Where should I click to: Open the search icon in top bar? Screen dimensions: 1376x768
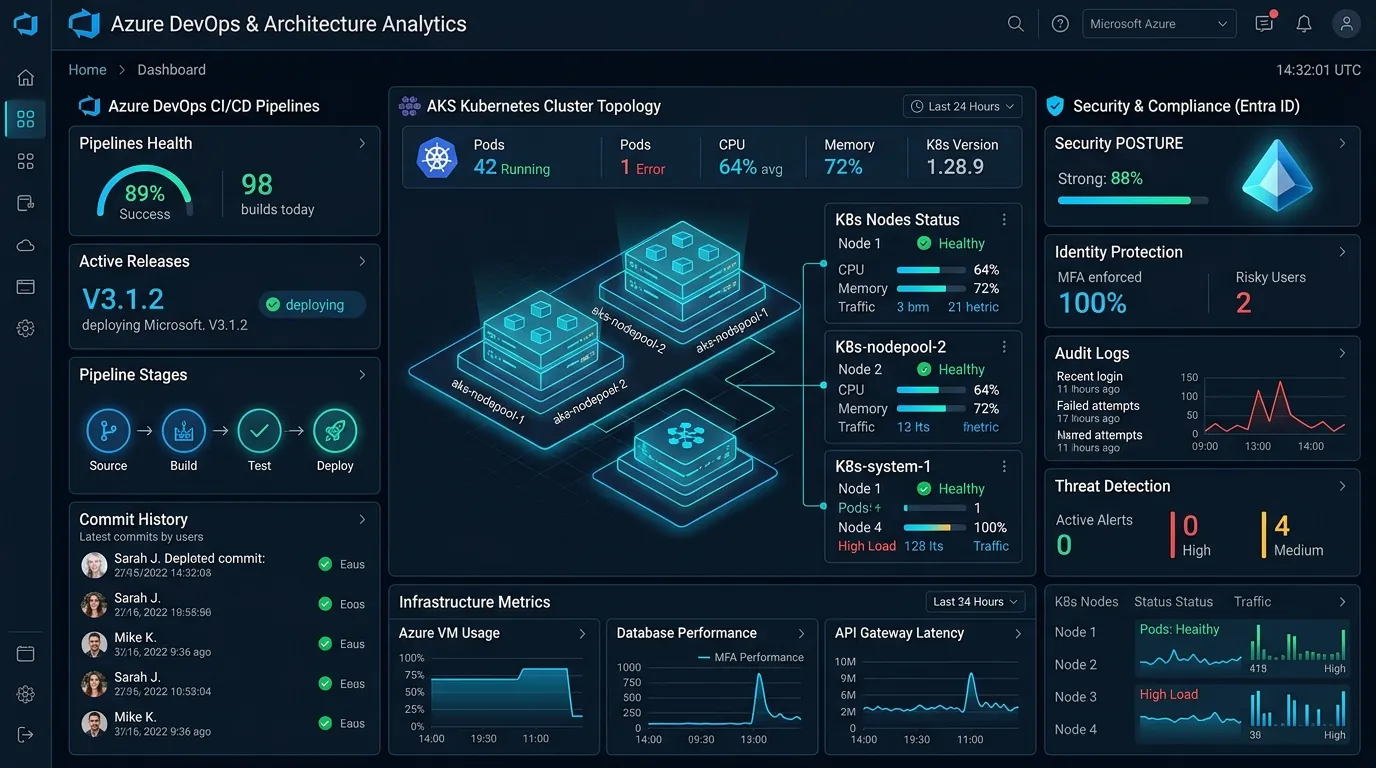pyautogui.click(x=1015, y=24)
